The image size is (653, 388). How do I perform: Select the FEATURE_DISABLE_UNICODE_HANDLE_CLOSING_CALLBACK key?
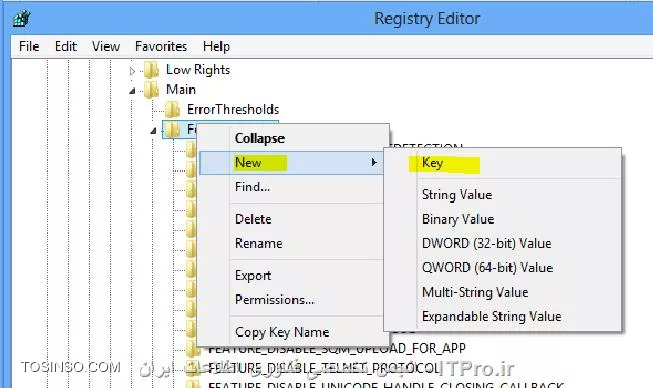point(385,385)
